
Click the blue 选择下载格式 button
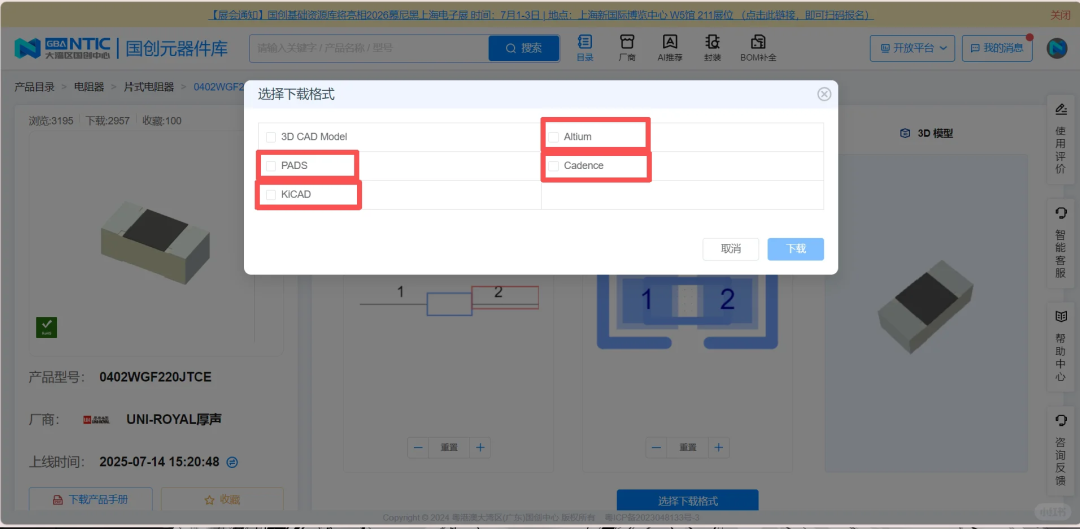click(x=687, y=501)
